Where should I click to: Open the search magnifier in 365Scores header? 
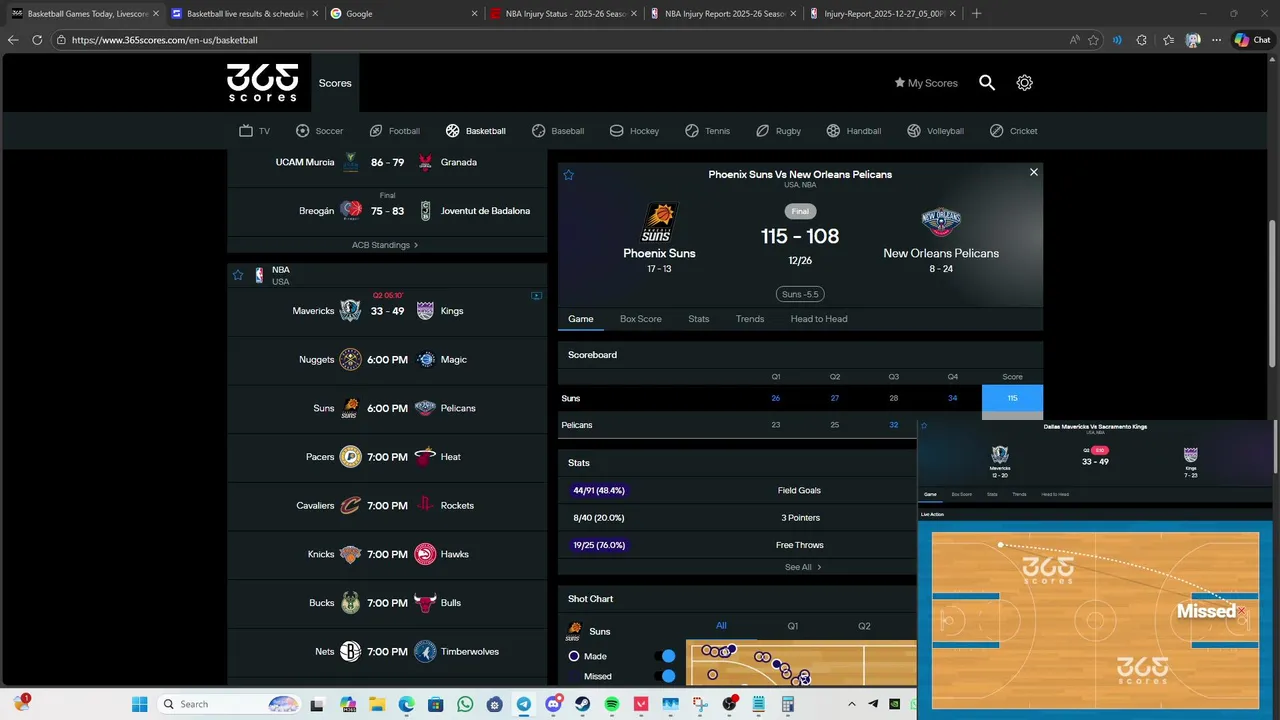[987, 83]
